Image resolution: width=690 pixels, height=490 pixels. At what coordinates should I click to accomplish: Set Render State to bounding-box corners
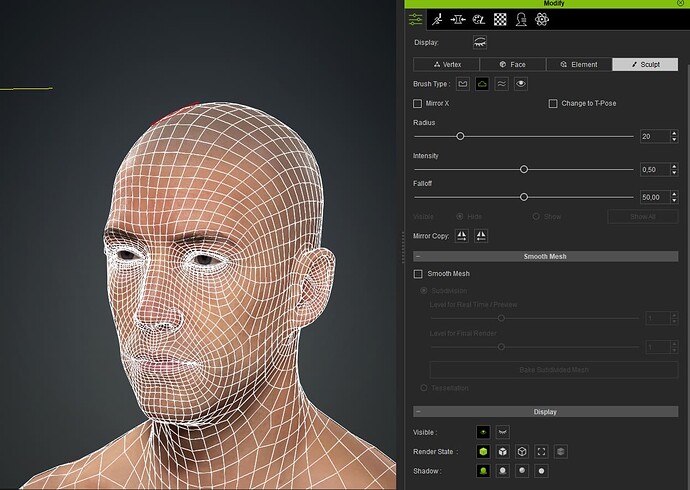541,452
